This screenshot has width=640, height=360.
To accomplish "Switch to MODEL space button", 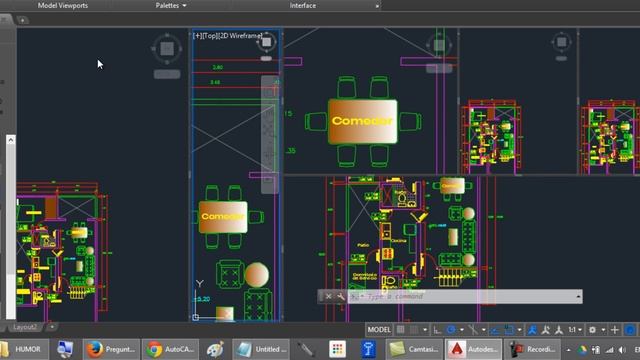I will click(x=379, y=330).
